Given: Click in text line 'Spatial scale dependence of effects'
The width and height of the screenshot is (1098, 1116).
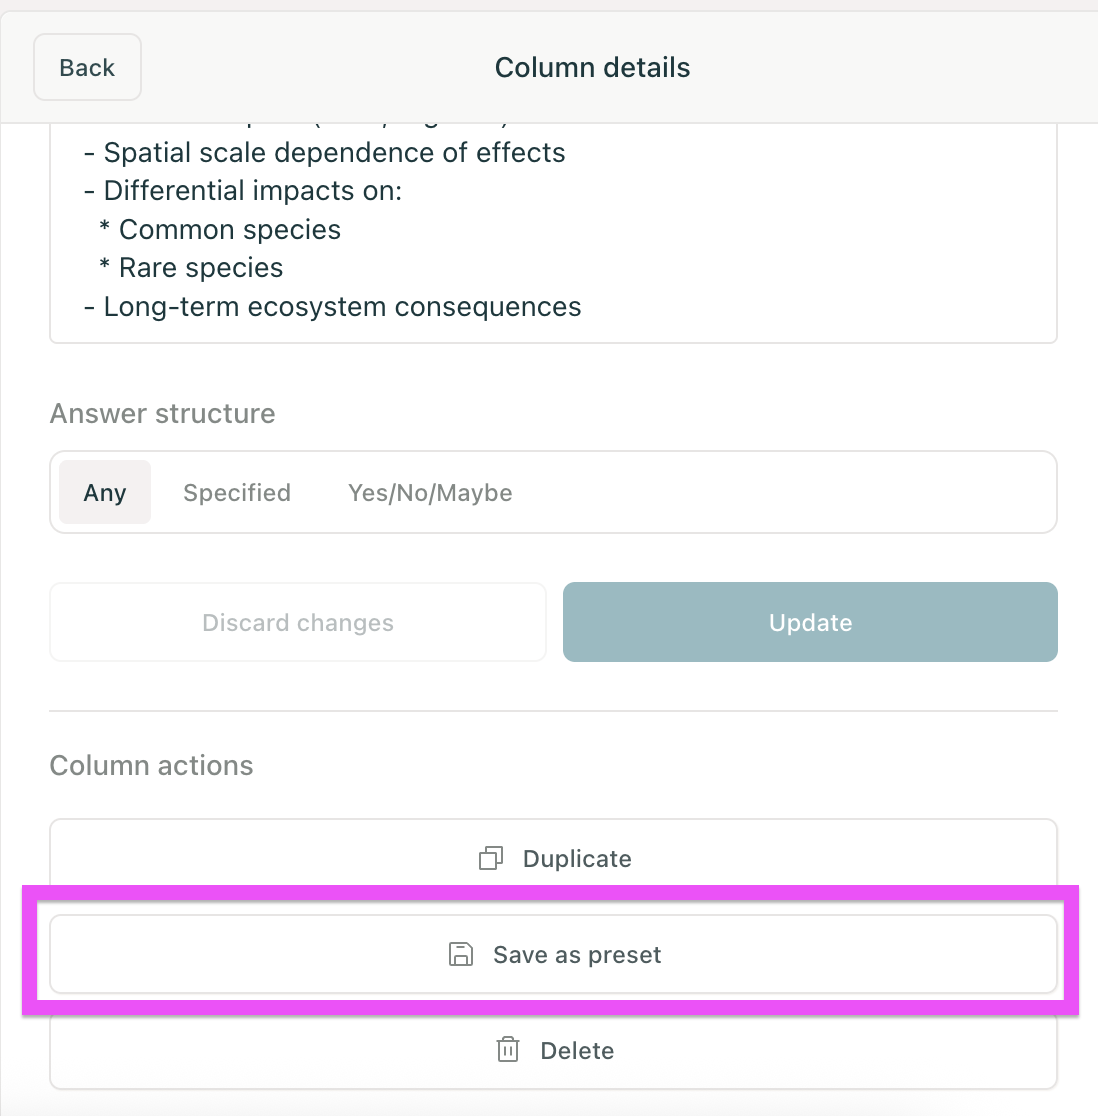Looking at the screenshot, I should coord(334,153).
